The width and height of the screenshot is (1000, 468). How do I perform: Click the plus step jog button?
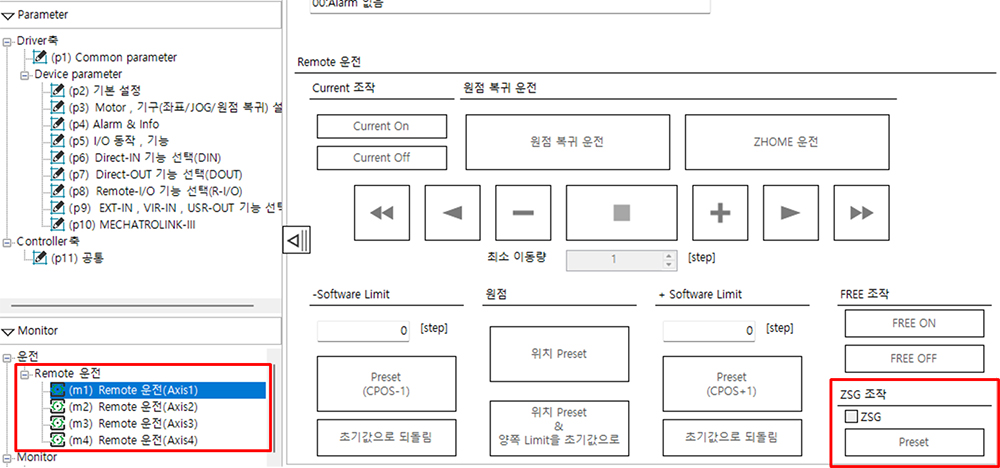click(721, 213)
